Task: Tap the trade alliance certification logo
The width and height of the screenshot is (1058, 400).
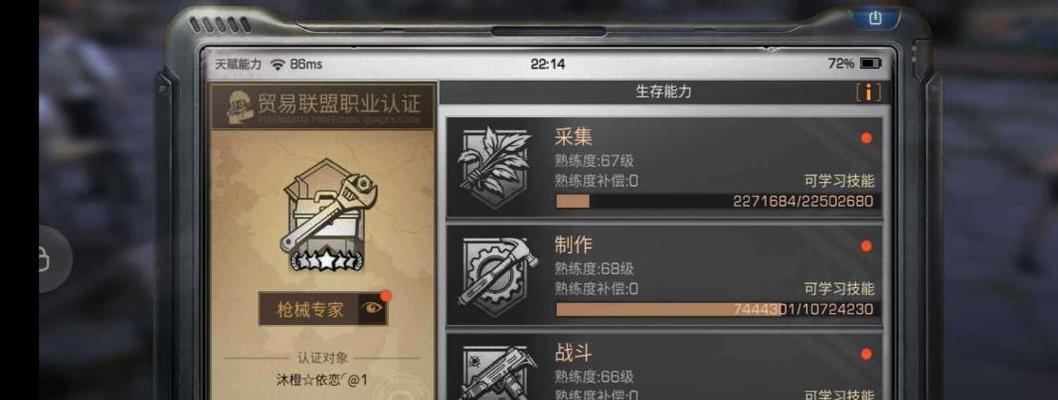Action: [240, 105]
